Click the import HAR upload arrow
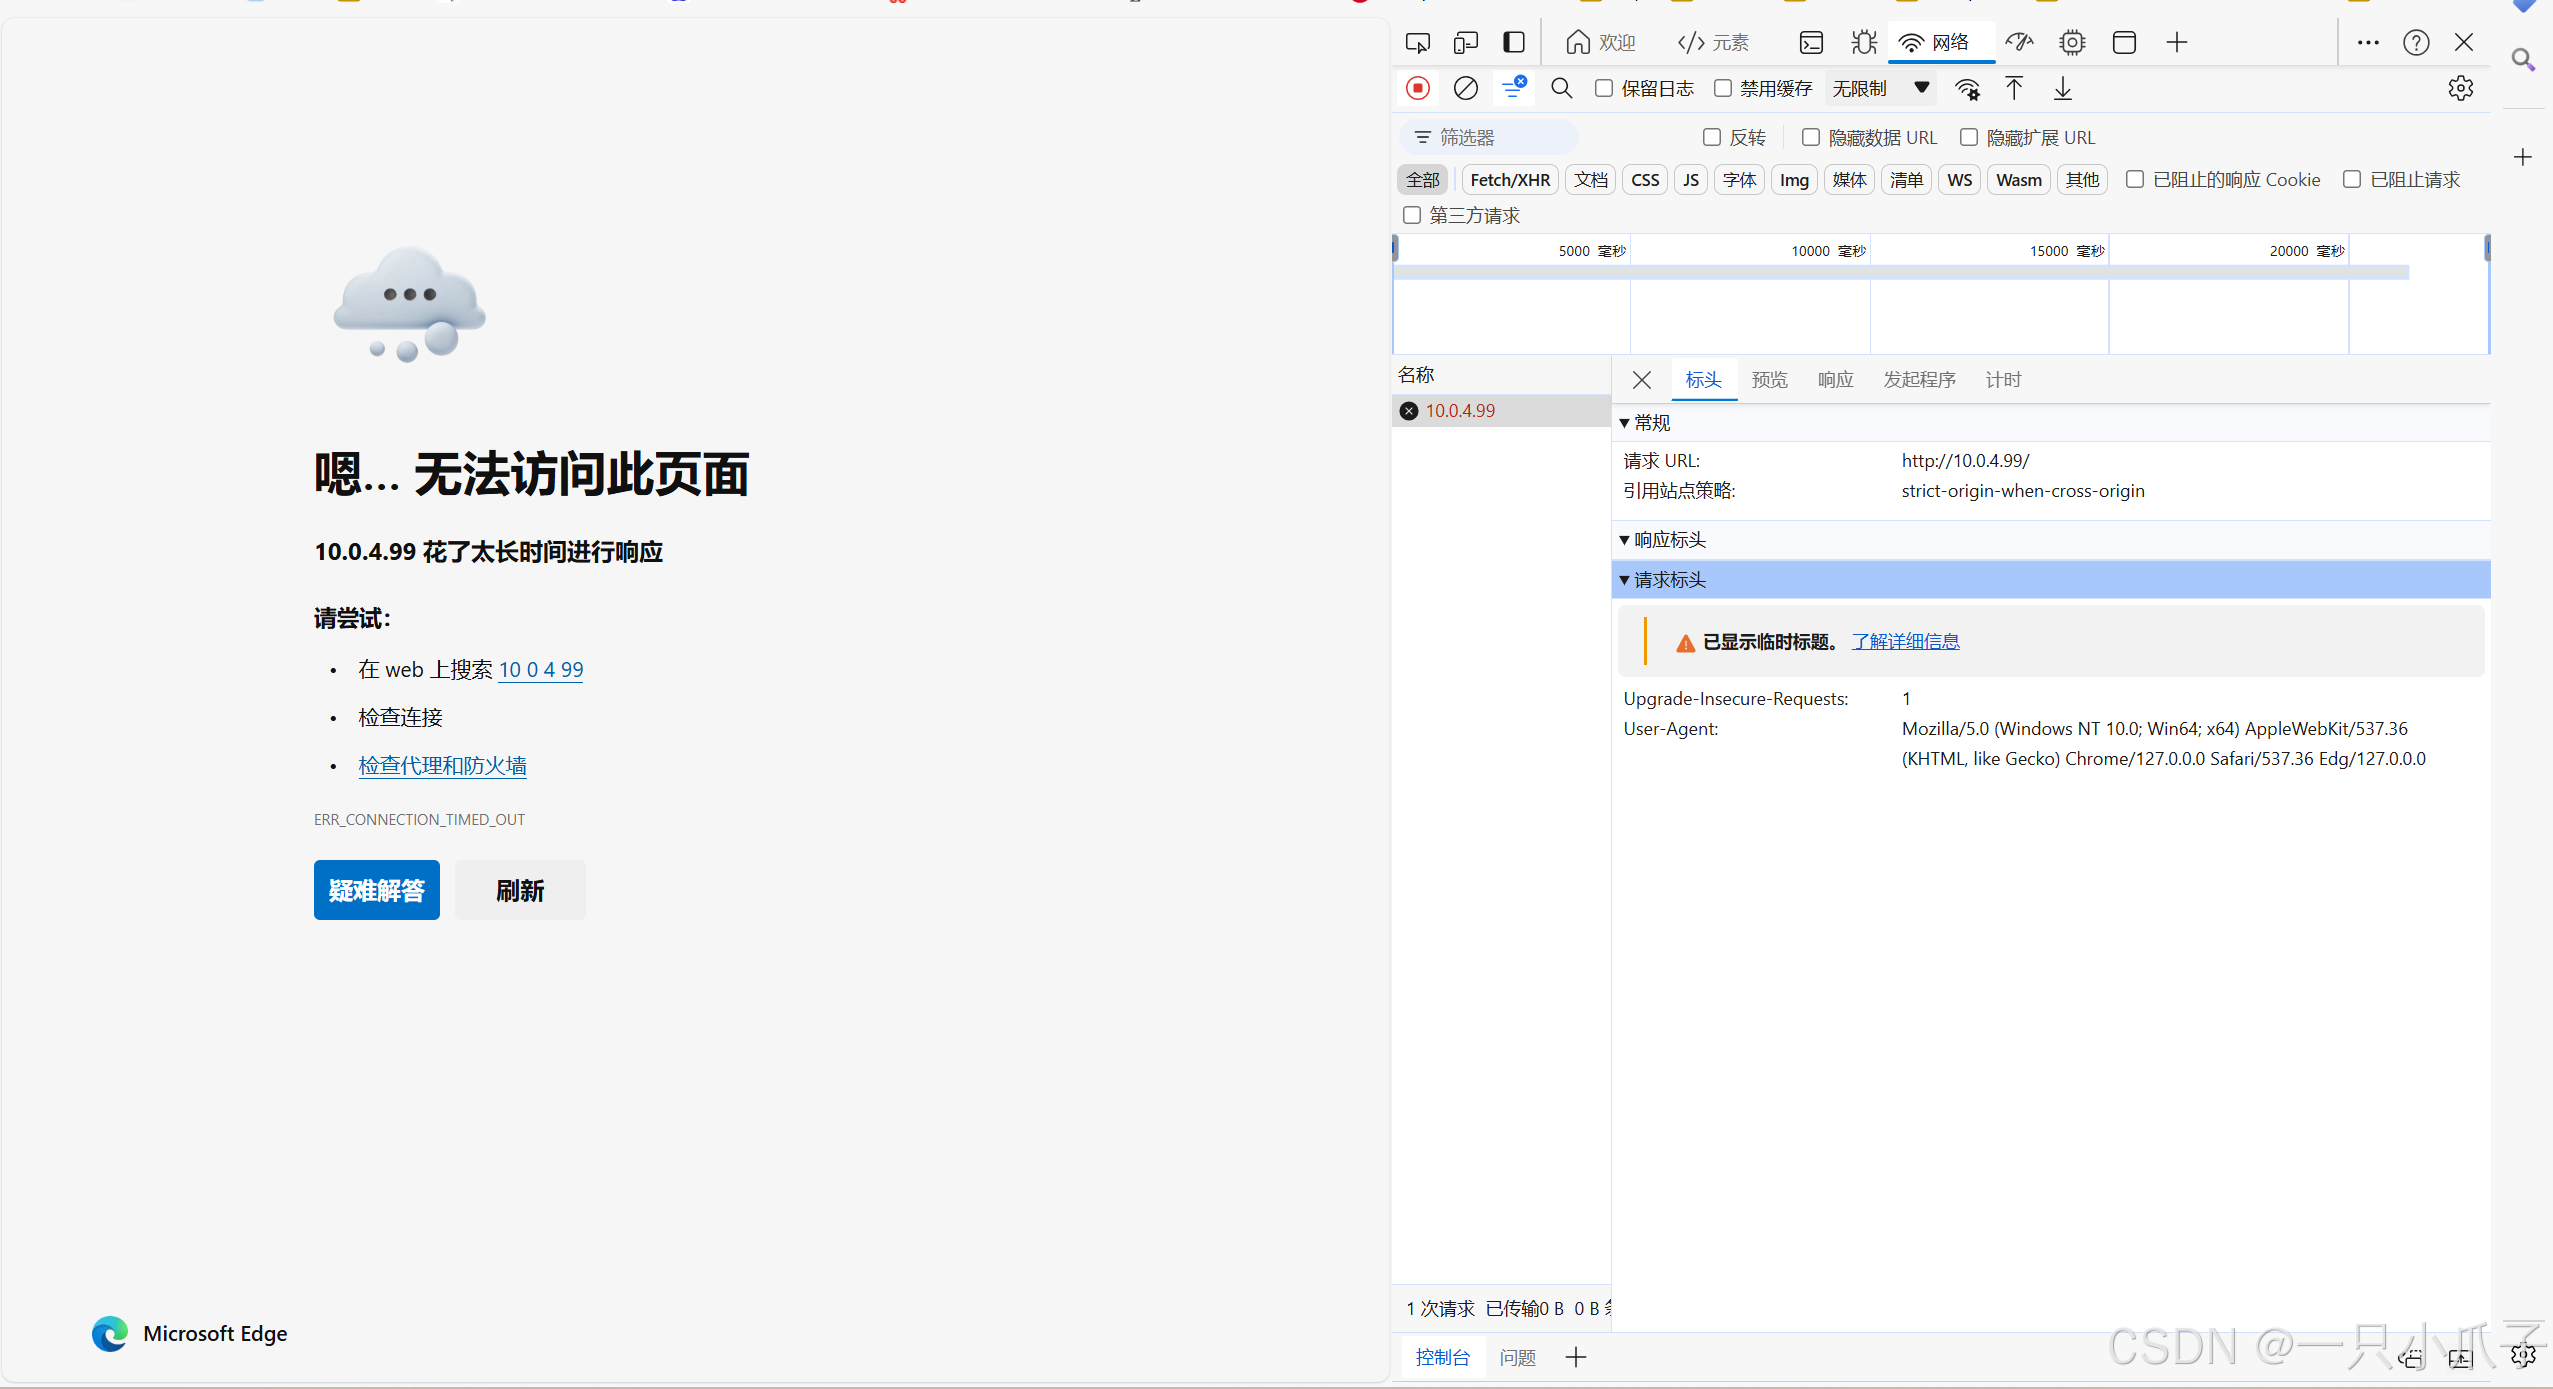Viewport: 2553px width, 1389px height. coord(2014,88)
